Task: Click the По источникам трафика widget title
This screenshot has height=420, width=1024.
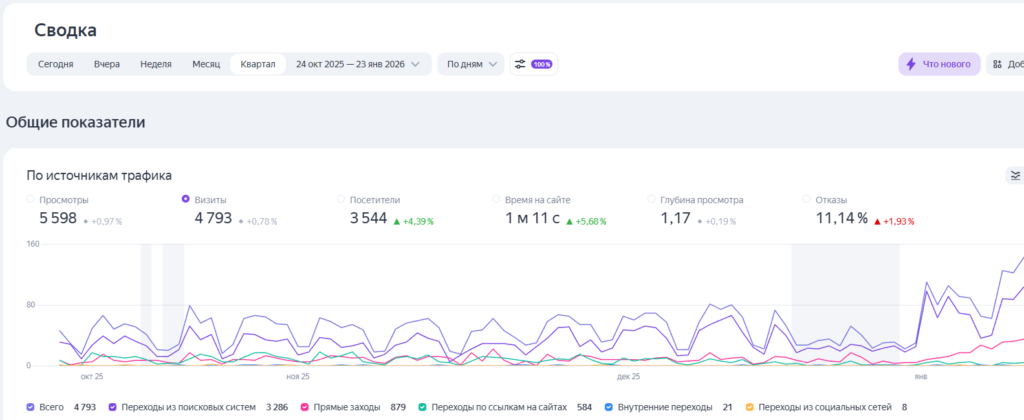Action: coord(99,176)
